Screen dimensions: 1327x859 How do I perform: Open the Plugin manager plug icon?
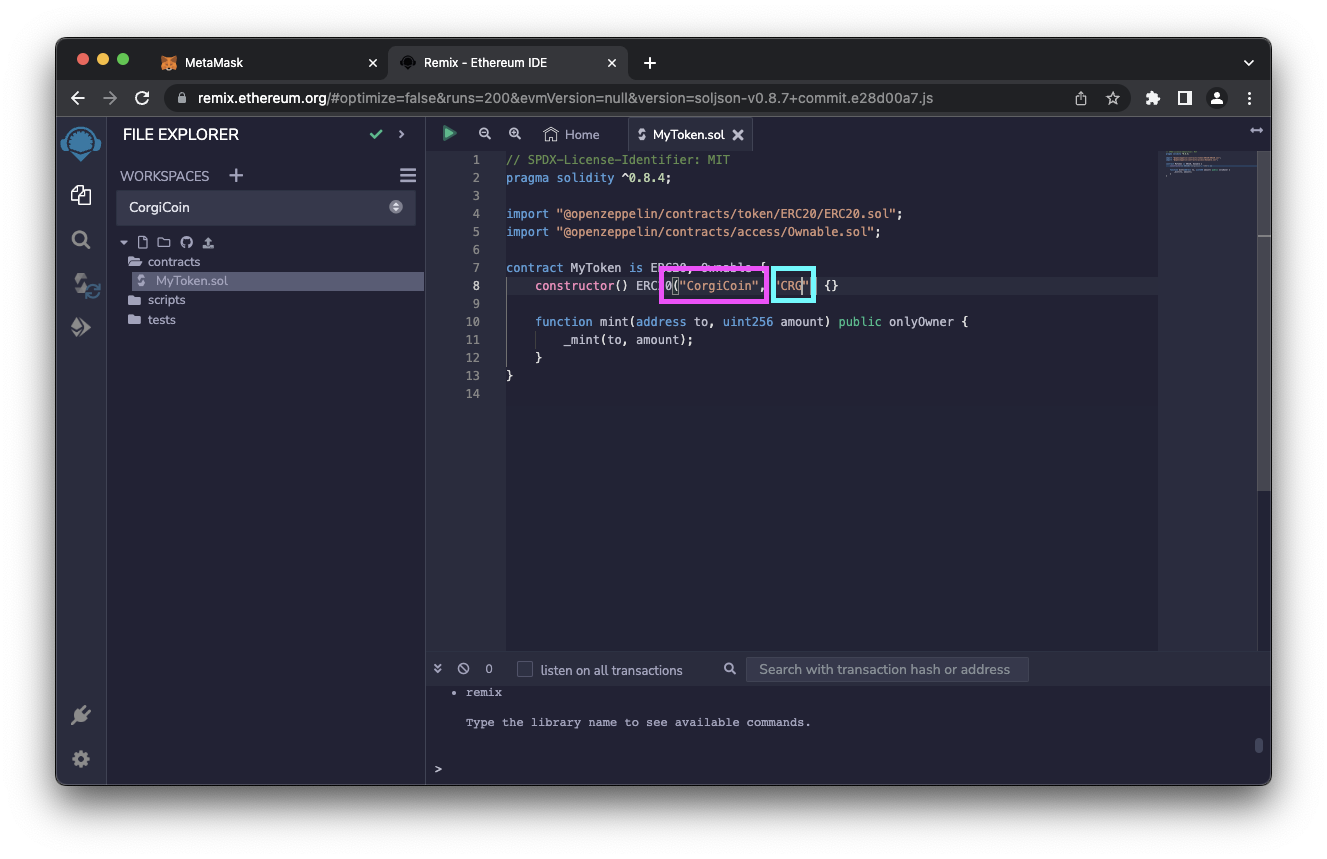point(81,715)
